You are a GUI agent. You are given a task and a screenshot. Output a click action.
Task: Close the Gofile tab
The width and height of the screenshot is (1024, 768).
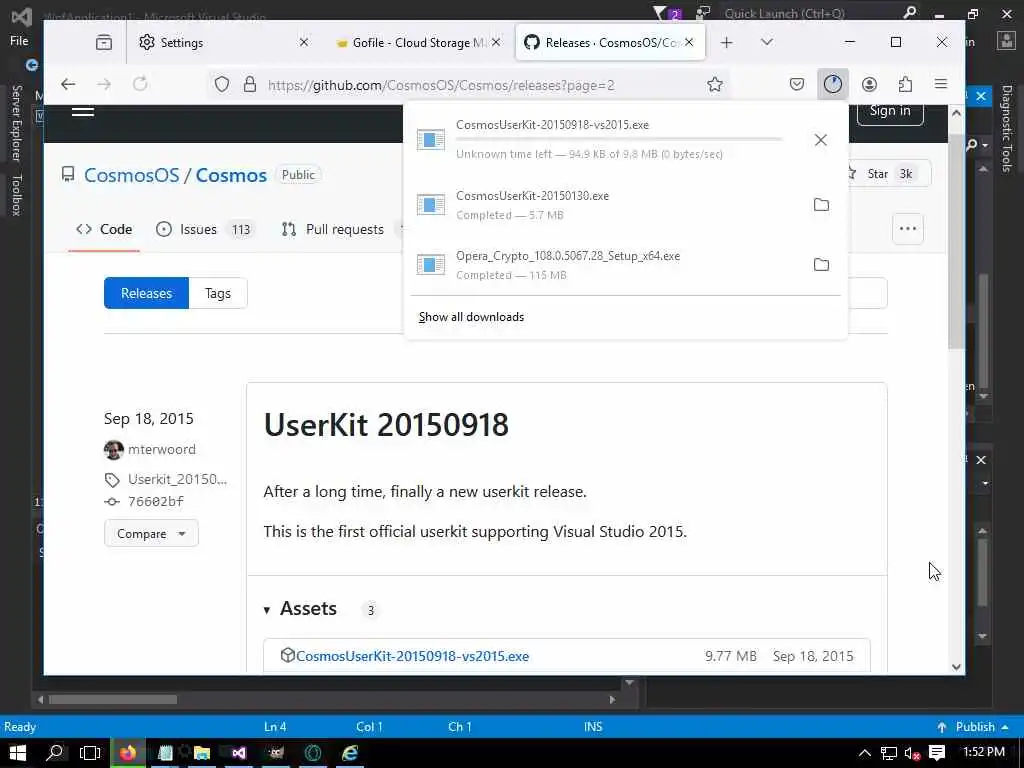(x=496, y=42)
